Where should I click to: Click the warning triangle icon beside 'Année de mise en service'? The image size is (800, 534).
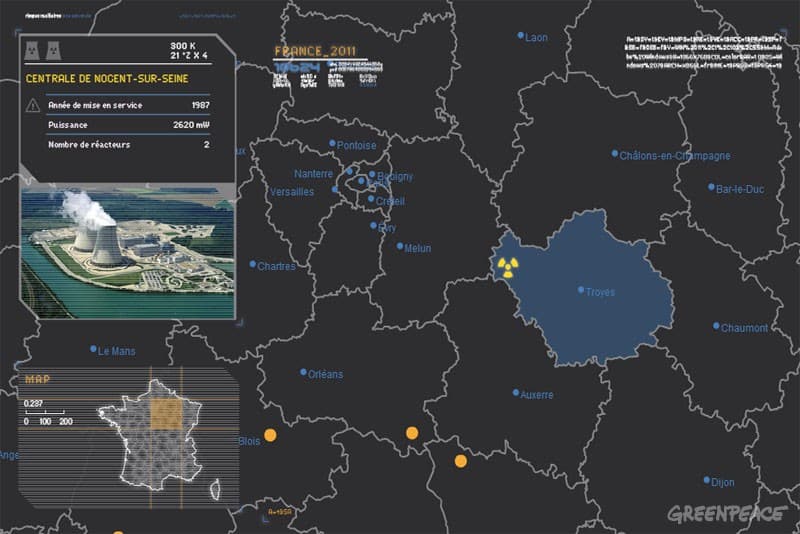tap(33, 105)
